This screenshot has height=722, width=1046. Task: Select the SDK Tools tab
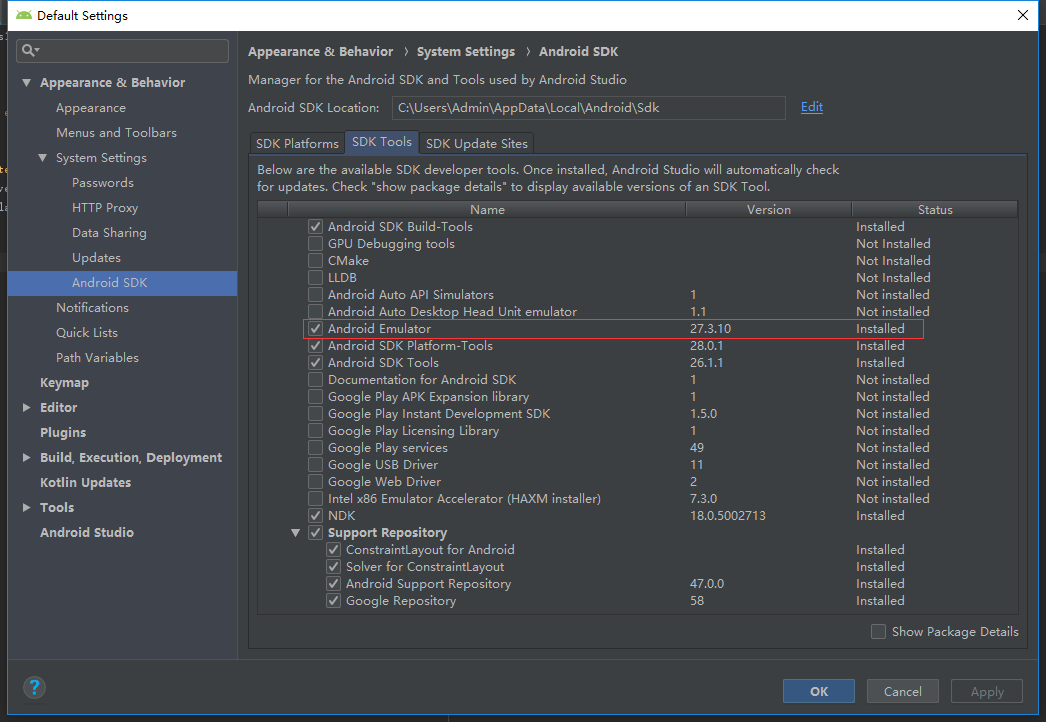coord(382,142)
